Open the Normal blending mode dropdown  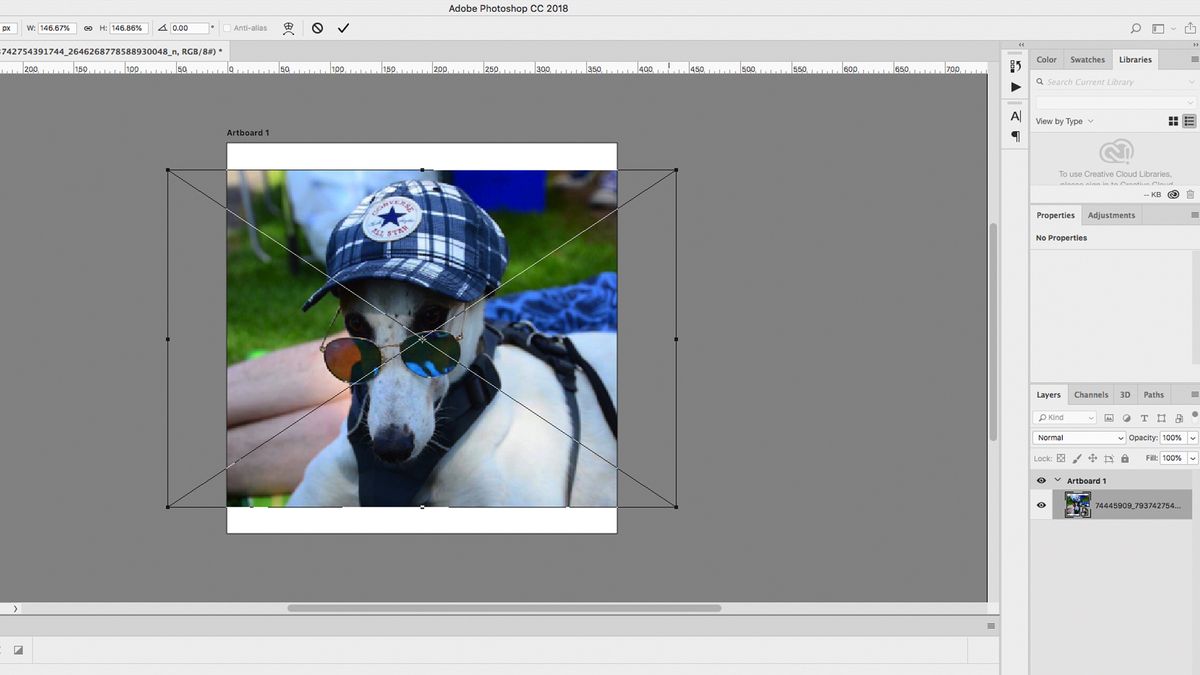(x=1079, y=437)
